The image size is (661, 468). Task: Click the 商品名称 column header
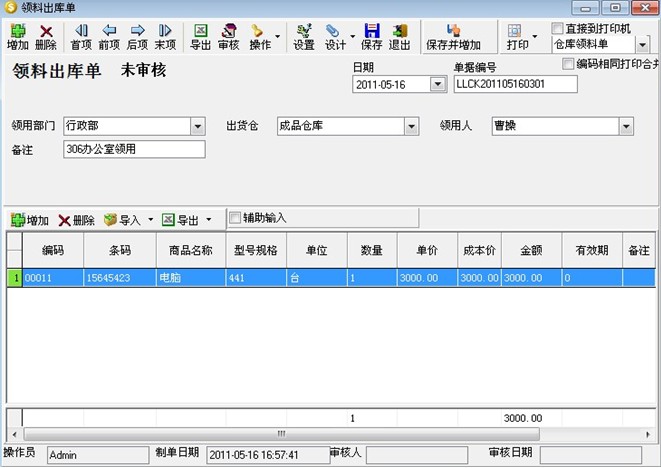pos(191,250)
